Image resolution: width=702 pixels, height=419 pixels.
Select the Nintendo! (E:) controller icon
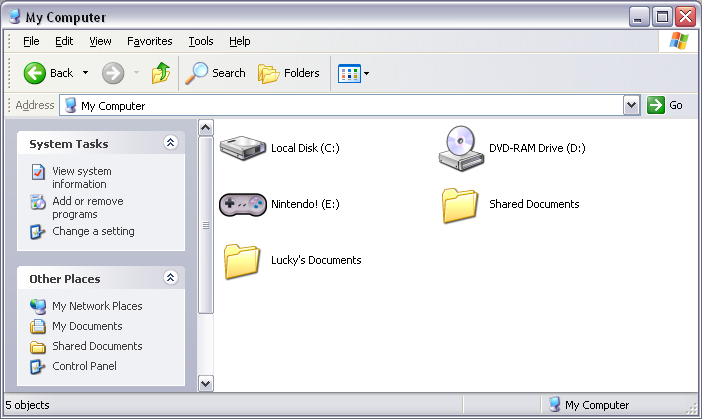[x=243, y=205]
